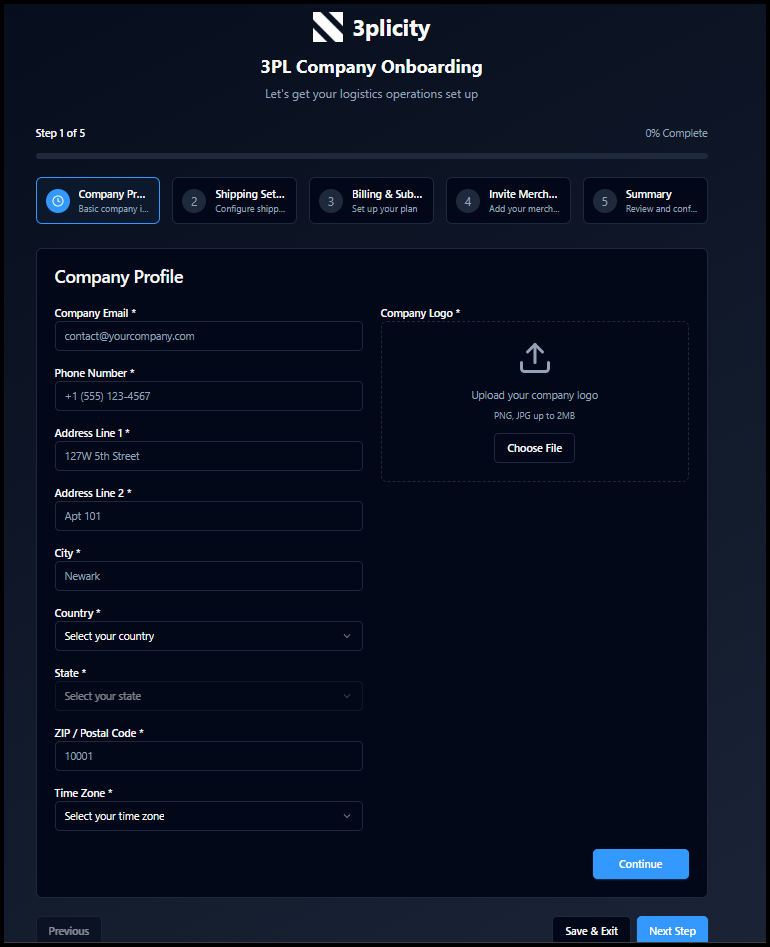Image resolution: width=770 pixels, height=947 pixels.
Task: Click 'Upload your company logo' text
Action: click(x=534, y=395)
